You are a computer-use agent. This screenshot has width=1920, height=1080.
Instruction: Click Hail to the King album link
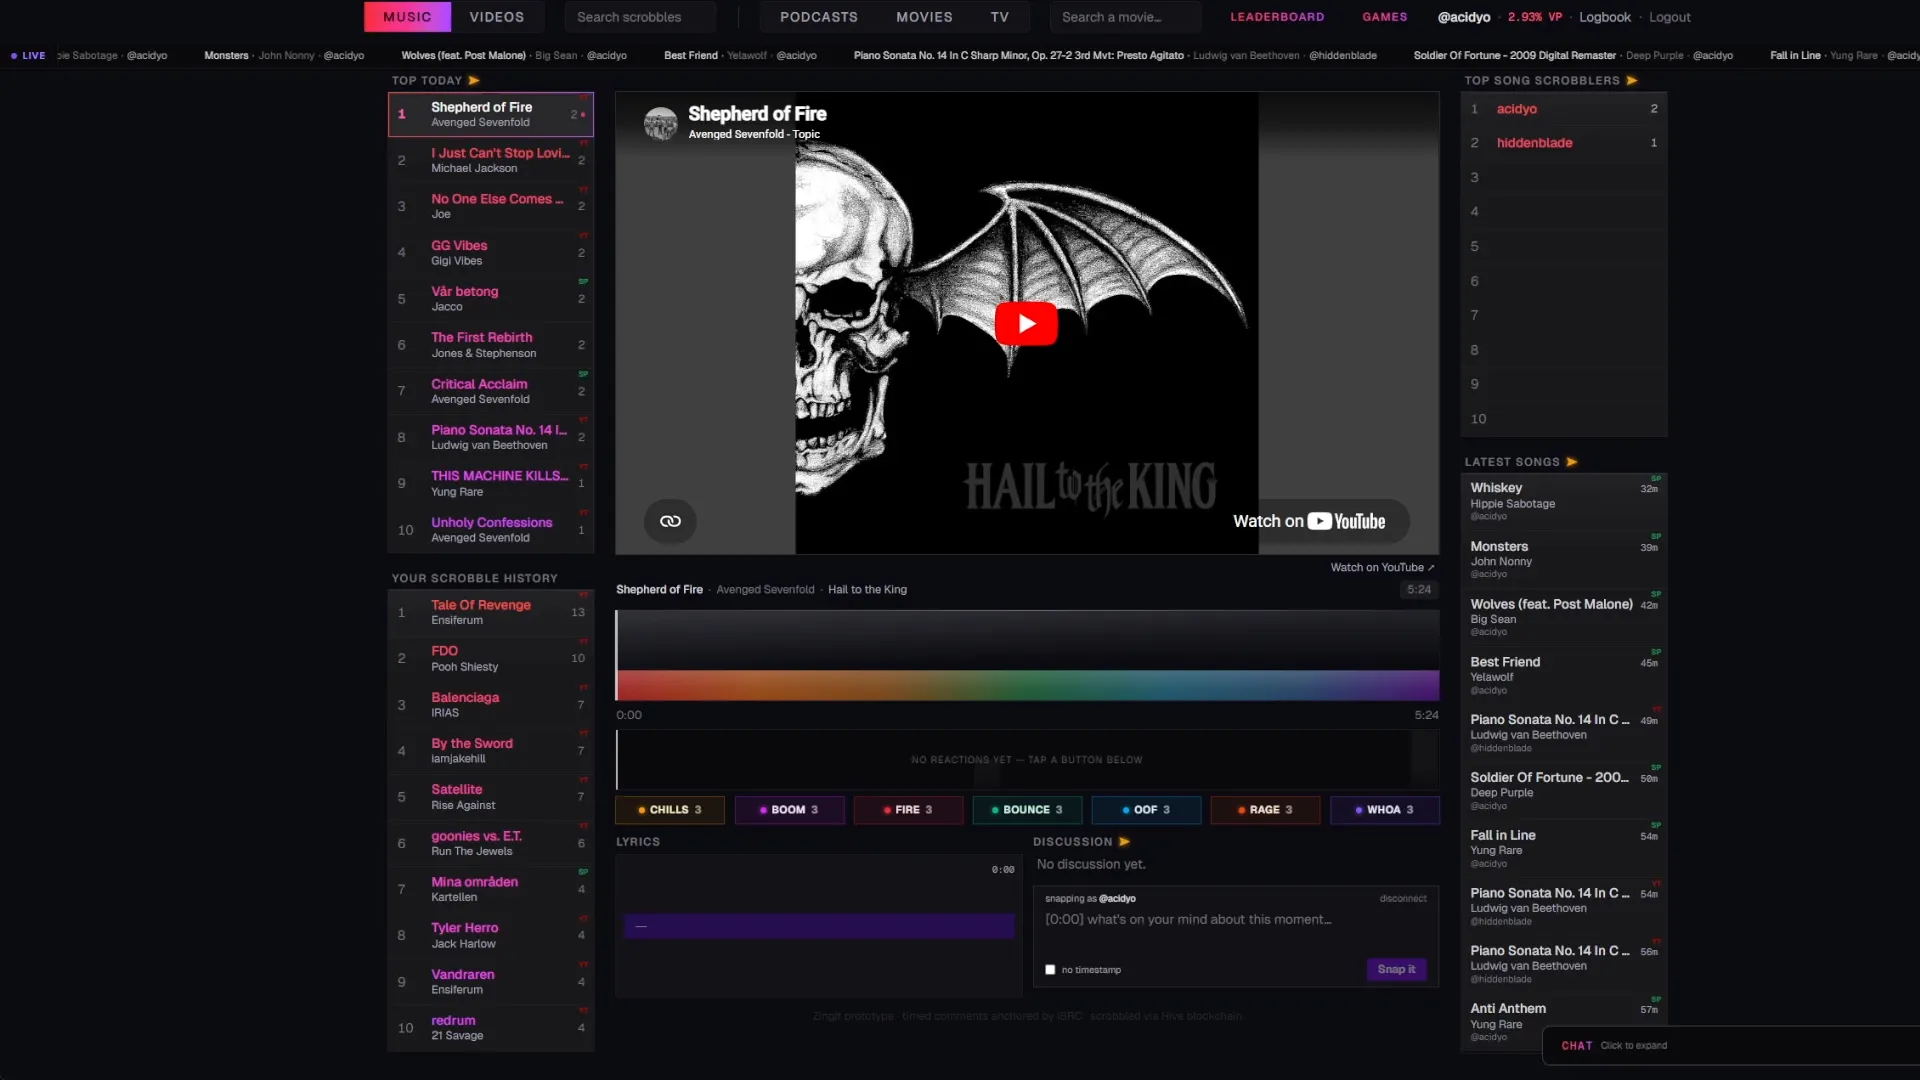click(x=867, y=590)
